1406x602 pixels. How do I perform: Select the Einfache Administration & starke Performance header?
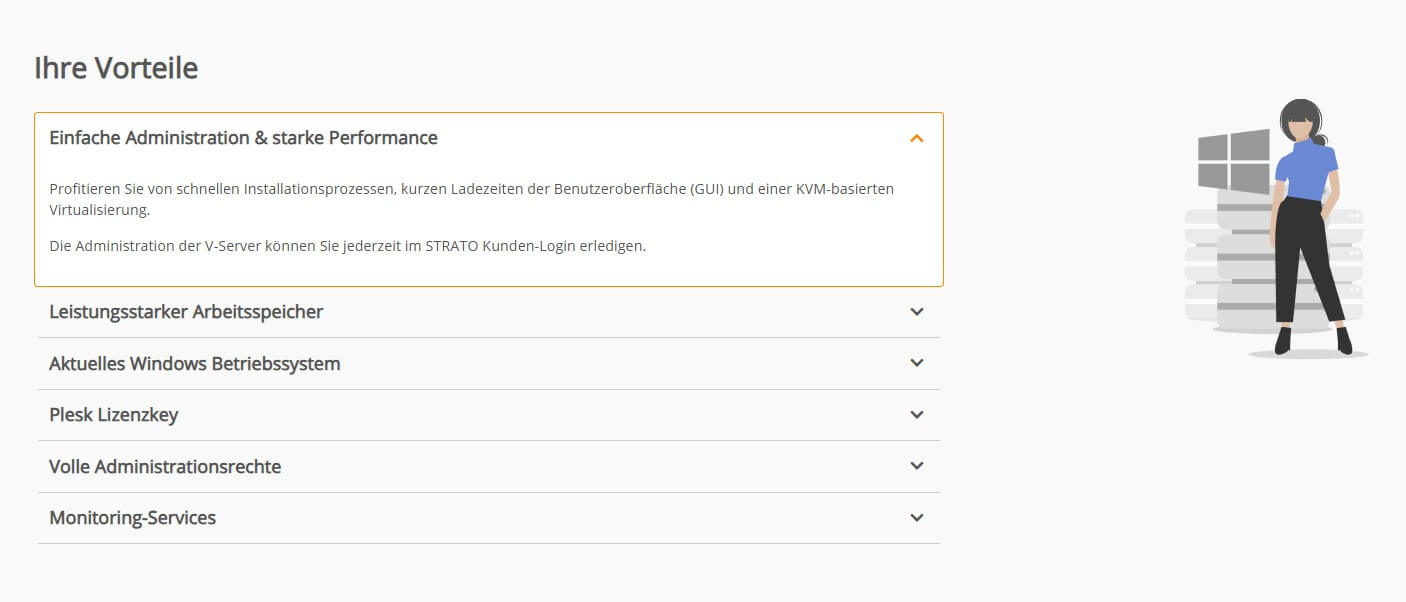243,137
